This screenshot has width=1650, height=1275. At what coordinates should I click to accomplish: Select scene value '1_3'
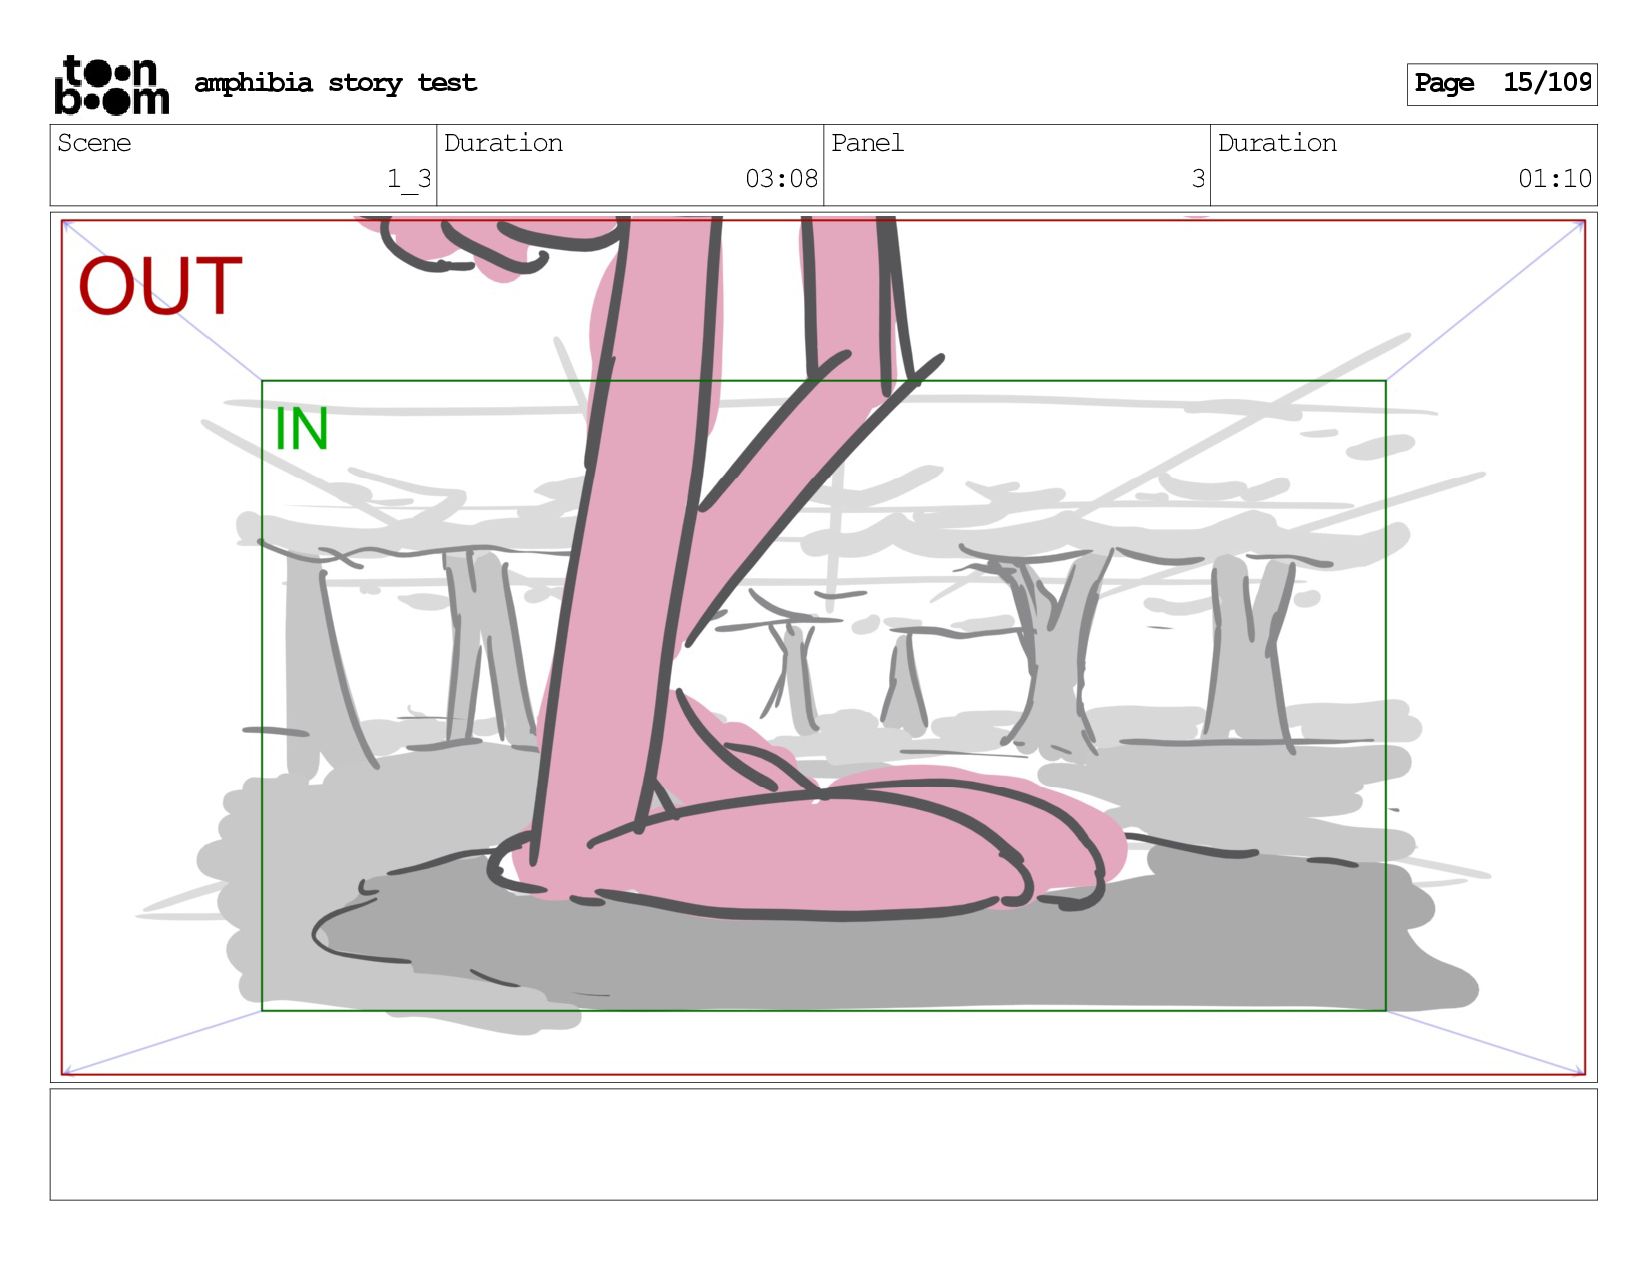point(409,179)
